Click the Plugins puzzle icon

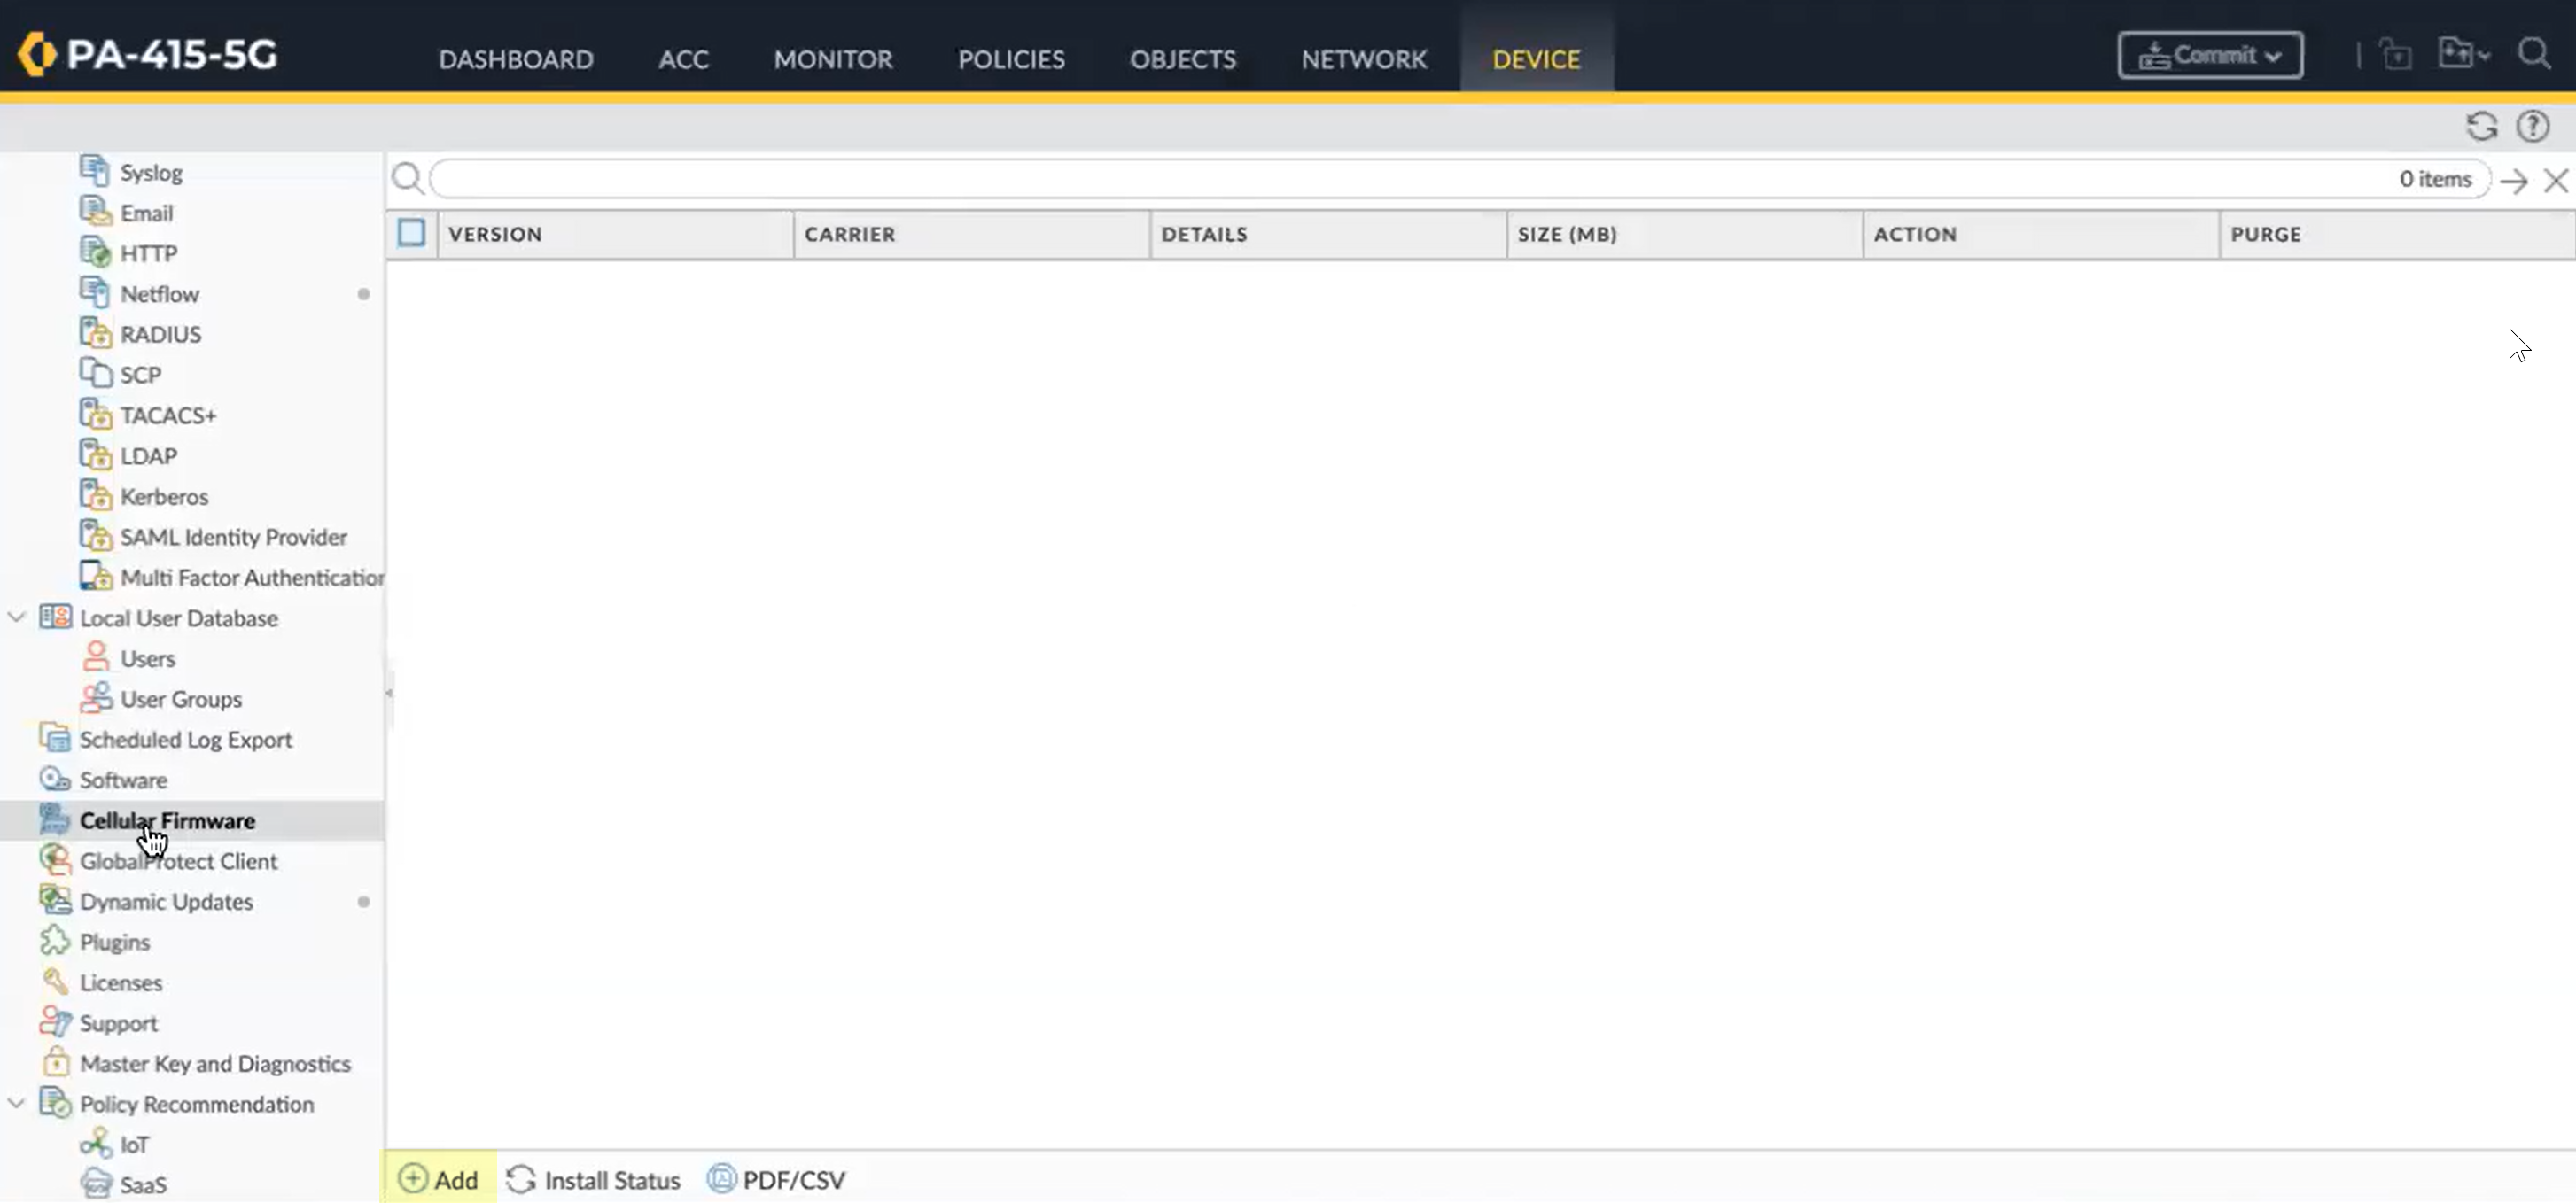55,941
